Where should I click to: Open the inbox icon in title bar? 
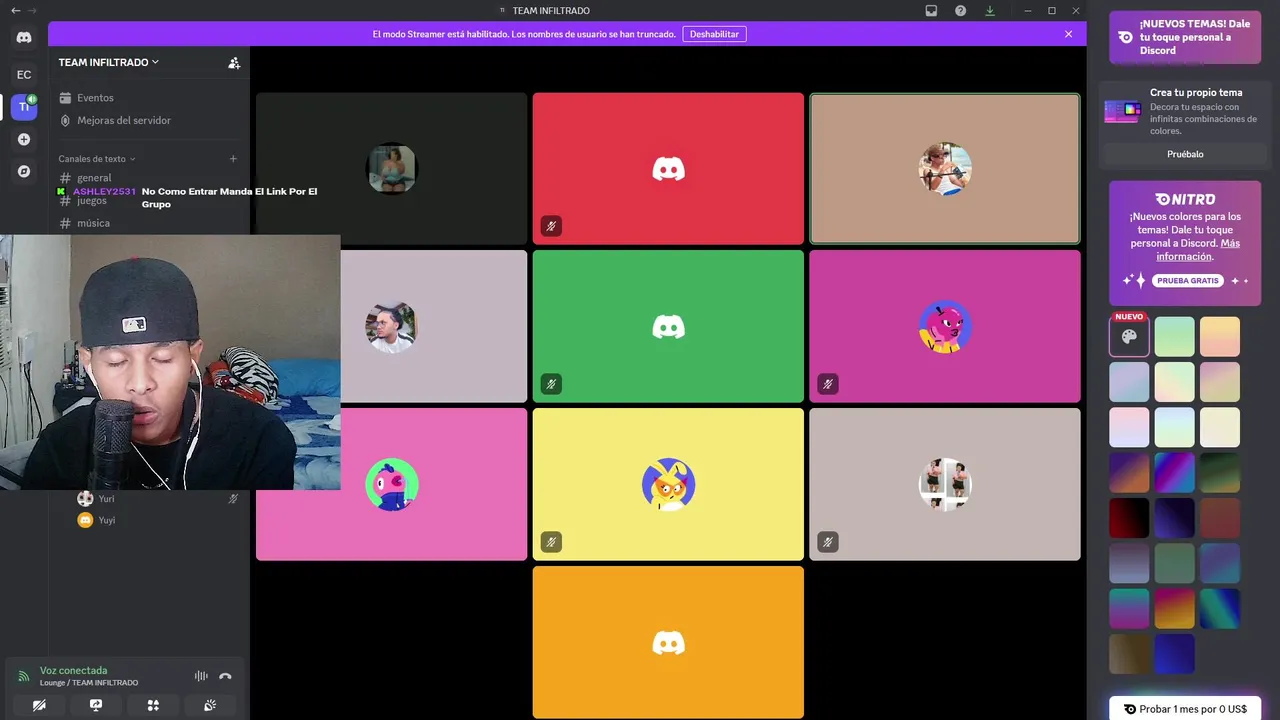pos(931,11)
